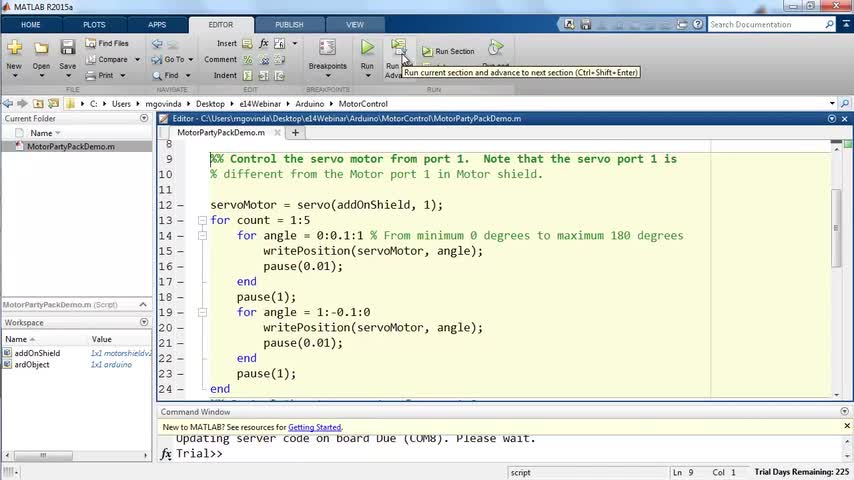This screenshot has width=854, height=480.
Task: Expand the Find dropdown arrow
Action: [188, 76]
